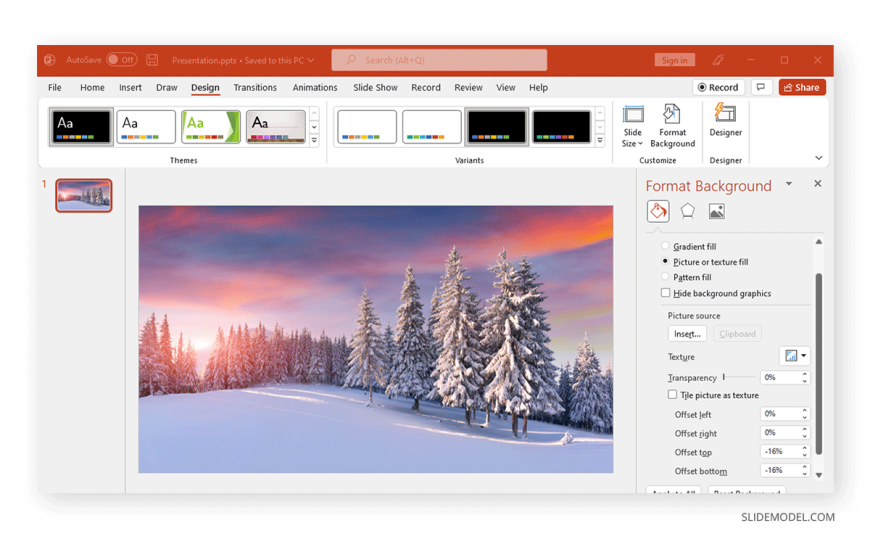Adjust Offset left spinner
The width and height of the screenshot is (870, 539).
[x=805, y=414]
